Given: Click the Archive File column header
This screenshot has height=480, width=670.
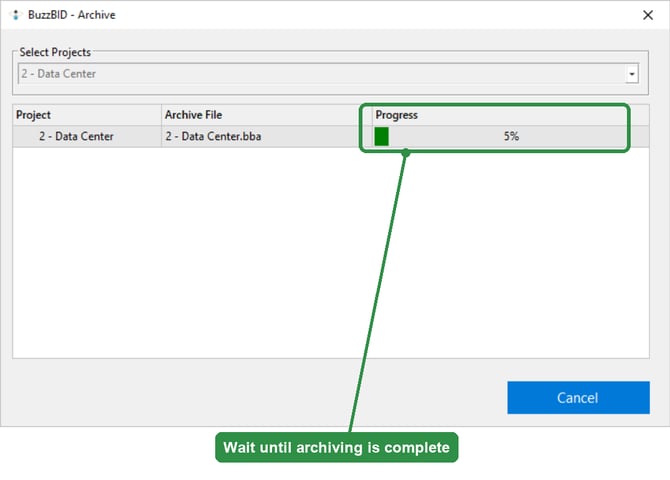Looking at the screenshot, I should tap(267, 115).
